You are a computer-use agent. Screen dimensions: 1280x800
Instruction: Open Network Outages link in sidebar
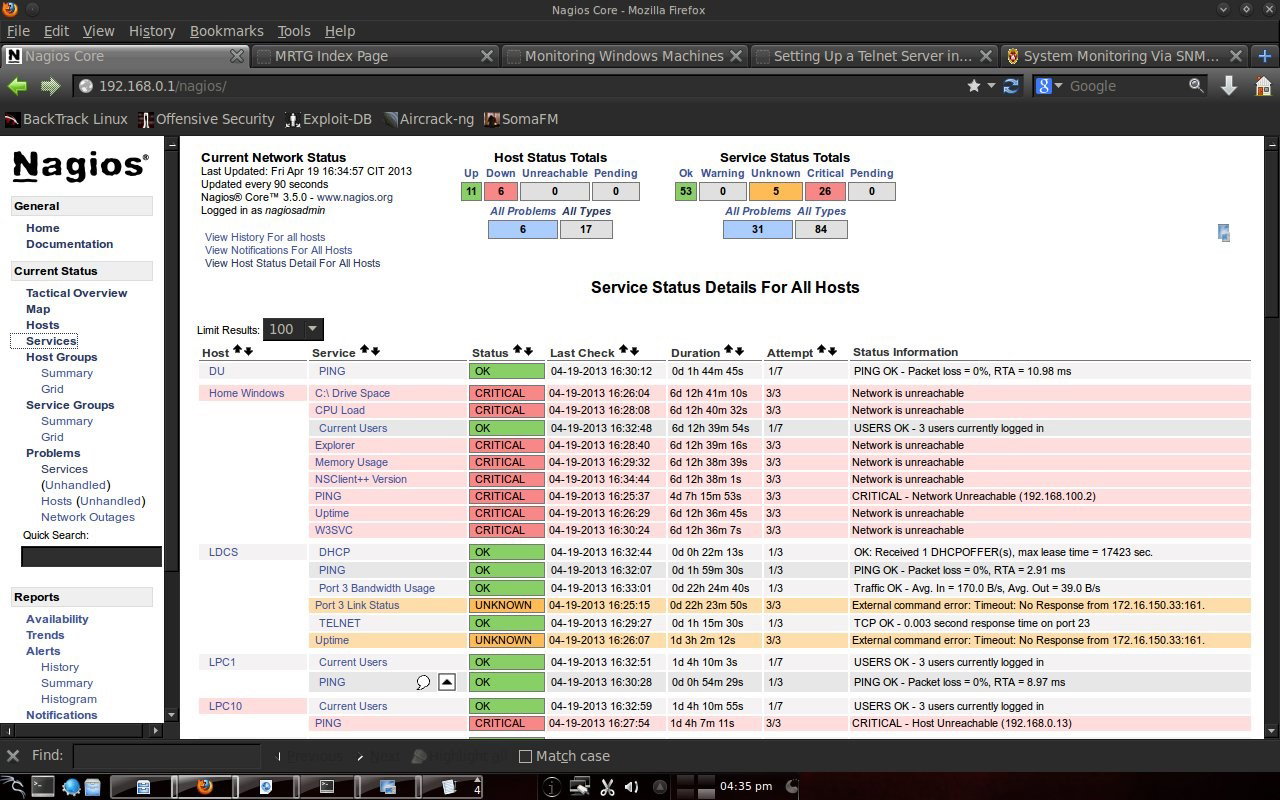click(x=87, y=517)
